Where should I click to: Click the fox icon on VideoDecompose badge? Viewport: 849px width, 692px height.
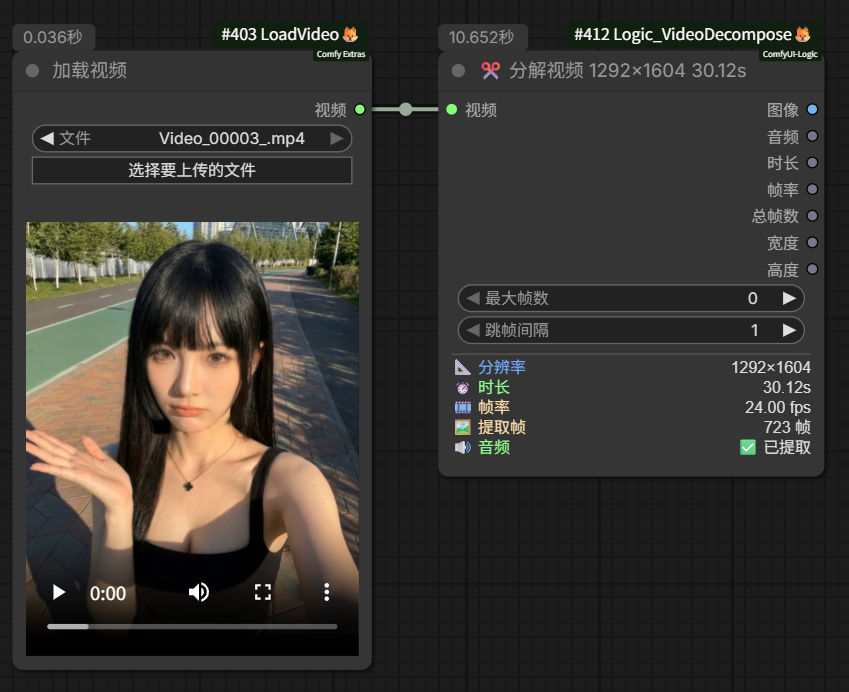[x=803, y=35]
